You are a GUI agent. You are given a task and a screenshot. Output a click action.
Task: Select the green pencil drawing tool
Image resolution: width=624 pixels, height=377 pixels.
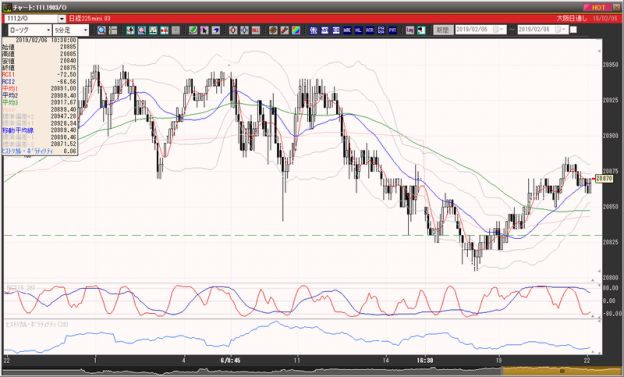(193, 30)
